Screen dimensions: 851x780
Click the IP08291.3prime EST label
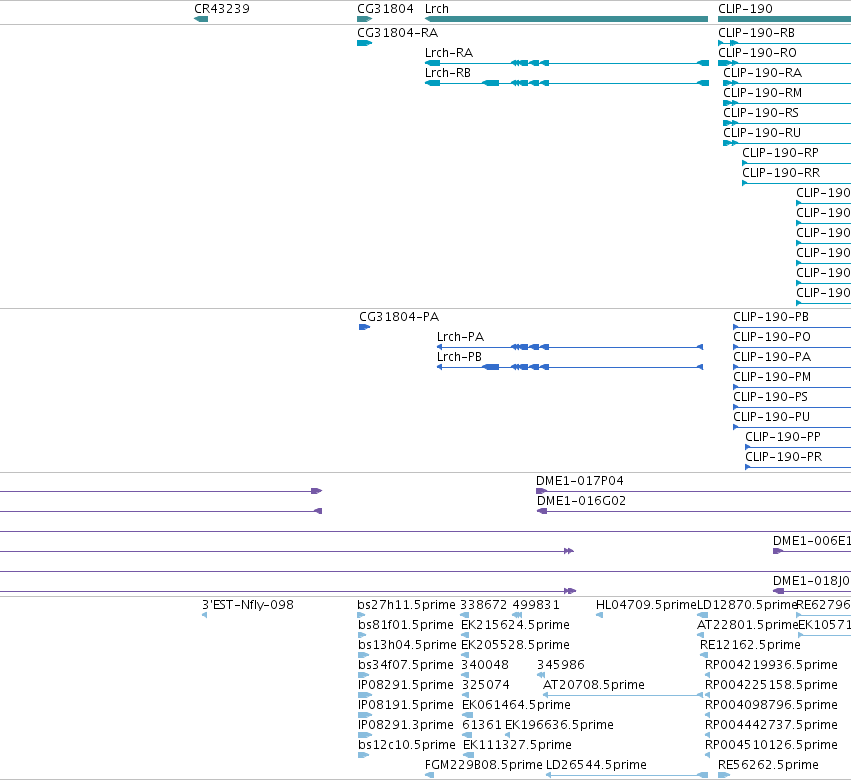pyautogui.click(x=406, y=725)
